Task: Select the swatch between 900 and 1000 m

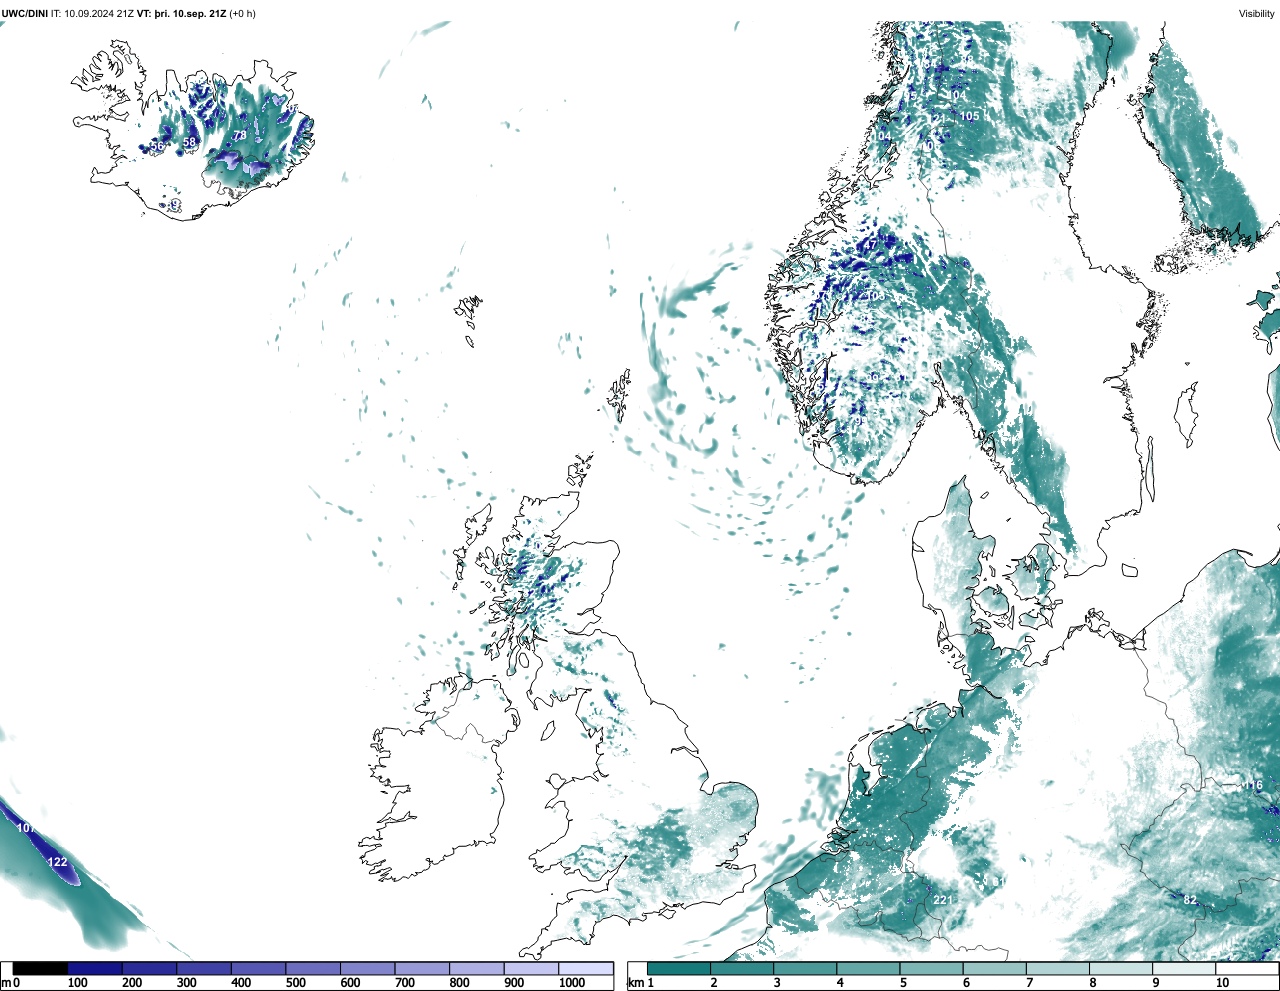Action: click(x=531, y=969)
